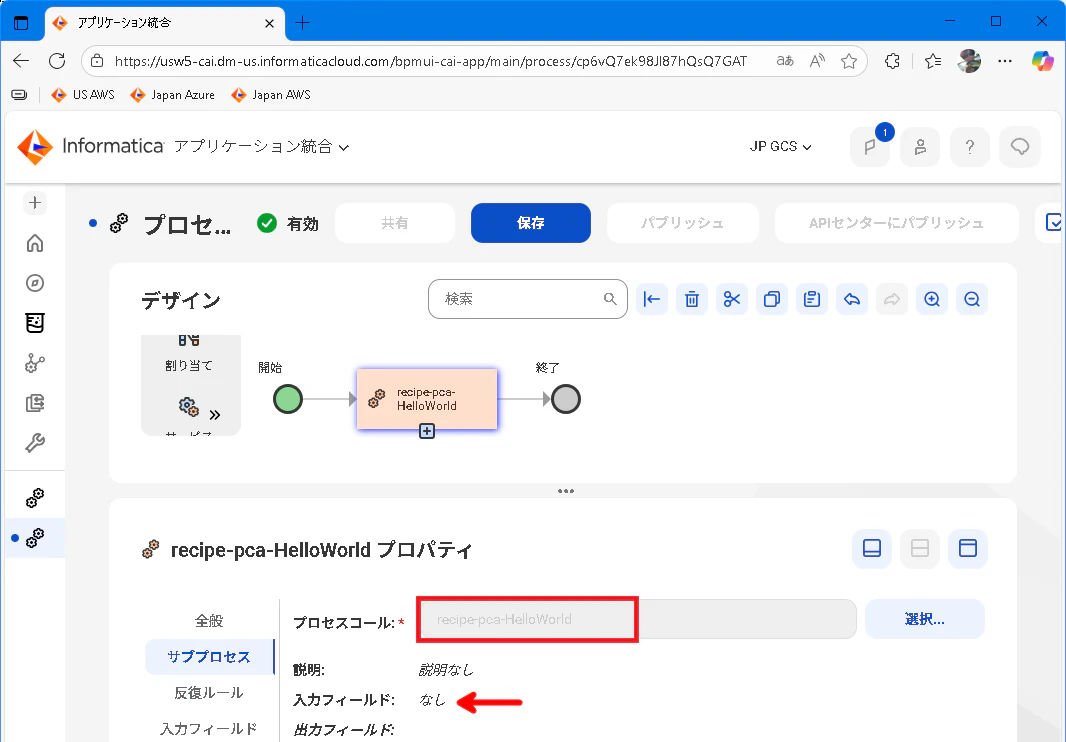Open the Japan AWS bookmark
The image size is (1066, 742).
tap(271, 95)
